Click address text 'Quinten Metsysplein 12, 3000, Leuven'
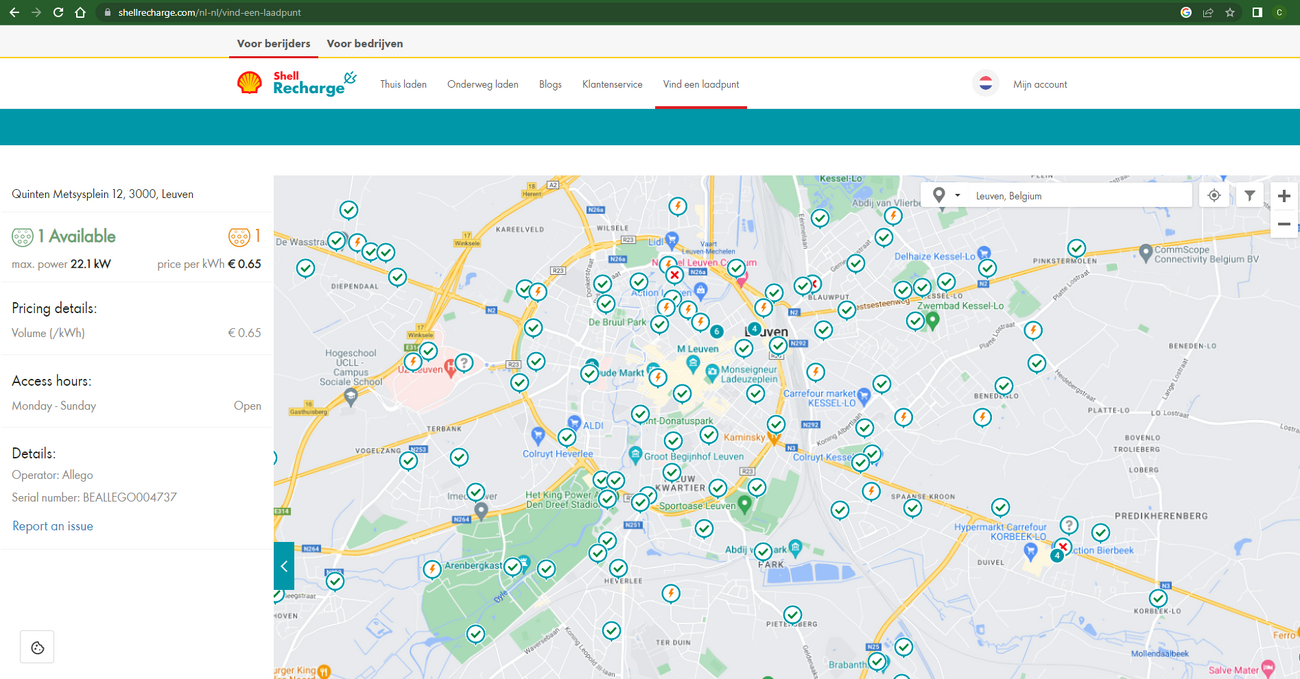The image size is (1300, 679). click(103, 194)
